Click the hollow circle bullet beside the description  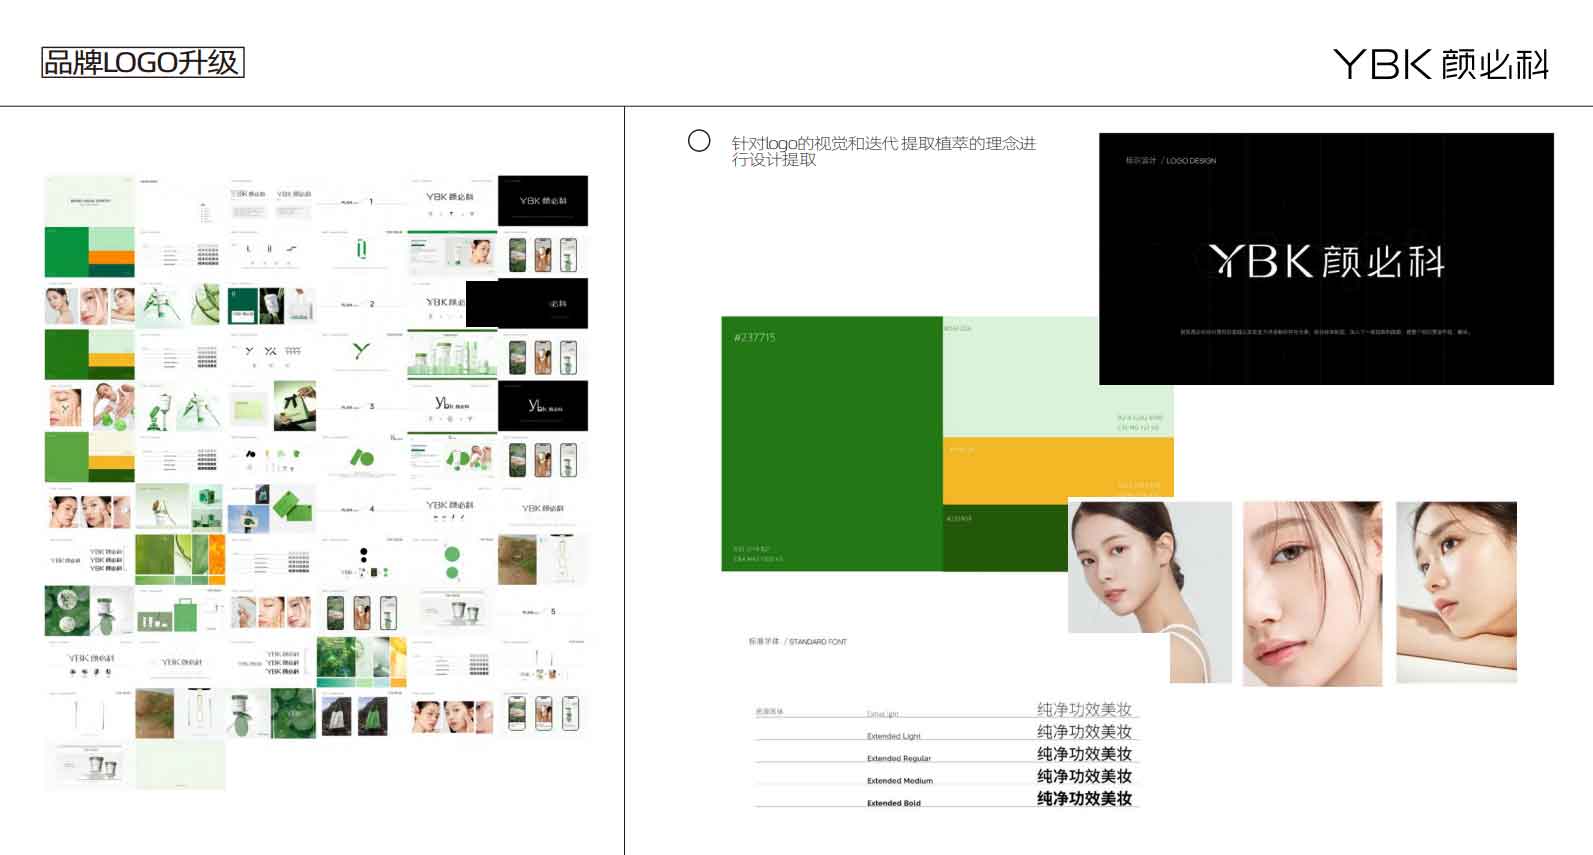(699, 141)
